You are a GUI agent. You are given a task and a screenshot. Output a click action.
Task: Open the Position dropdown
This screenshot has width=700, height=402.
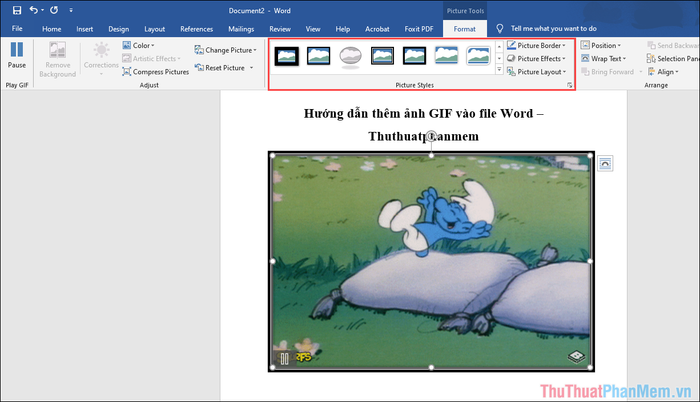[x=601, y=45]
